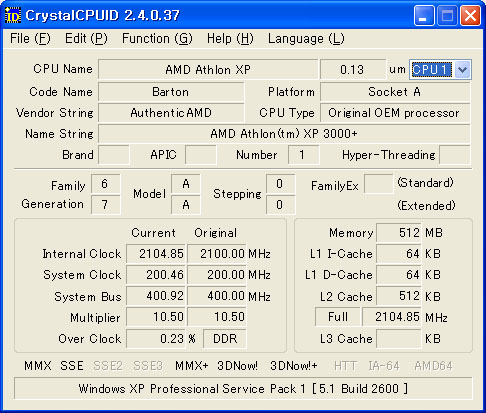Click the Over Clock 0.23 value
The image size is (486, 413).
pyautogui.click(x=155, y=339)
